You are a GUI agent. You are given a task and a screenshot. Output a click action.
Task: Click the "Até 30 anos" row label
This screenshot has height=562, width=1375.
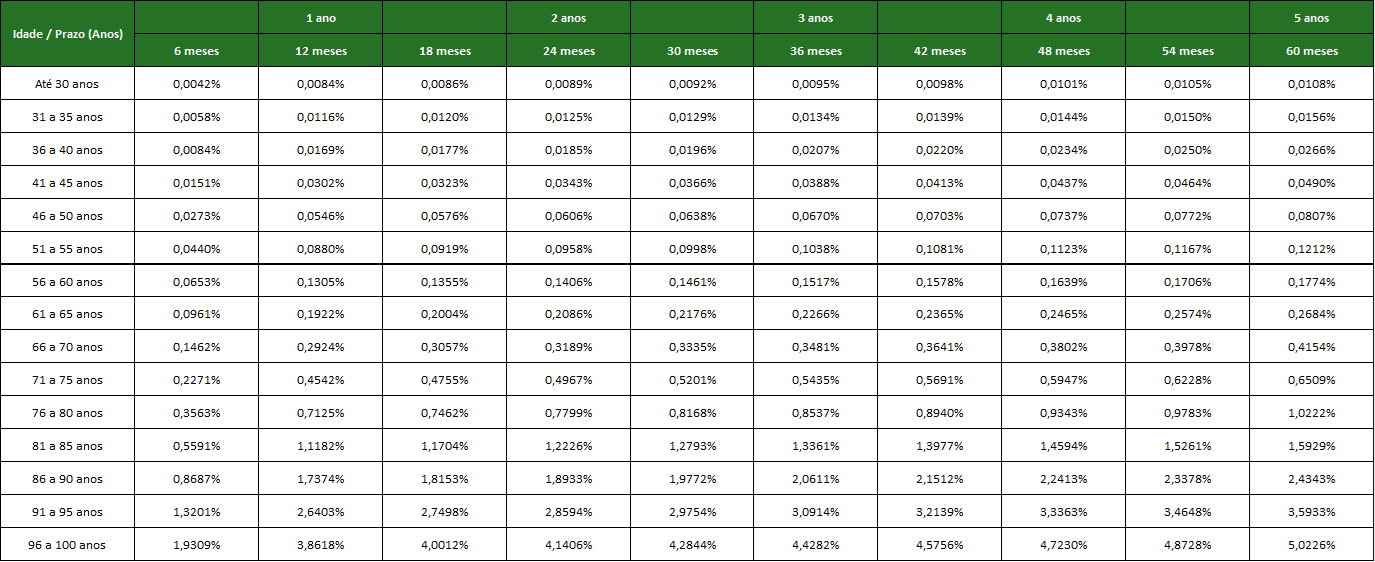pos(67,84)
